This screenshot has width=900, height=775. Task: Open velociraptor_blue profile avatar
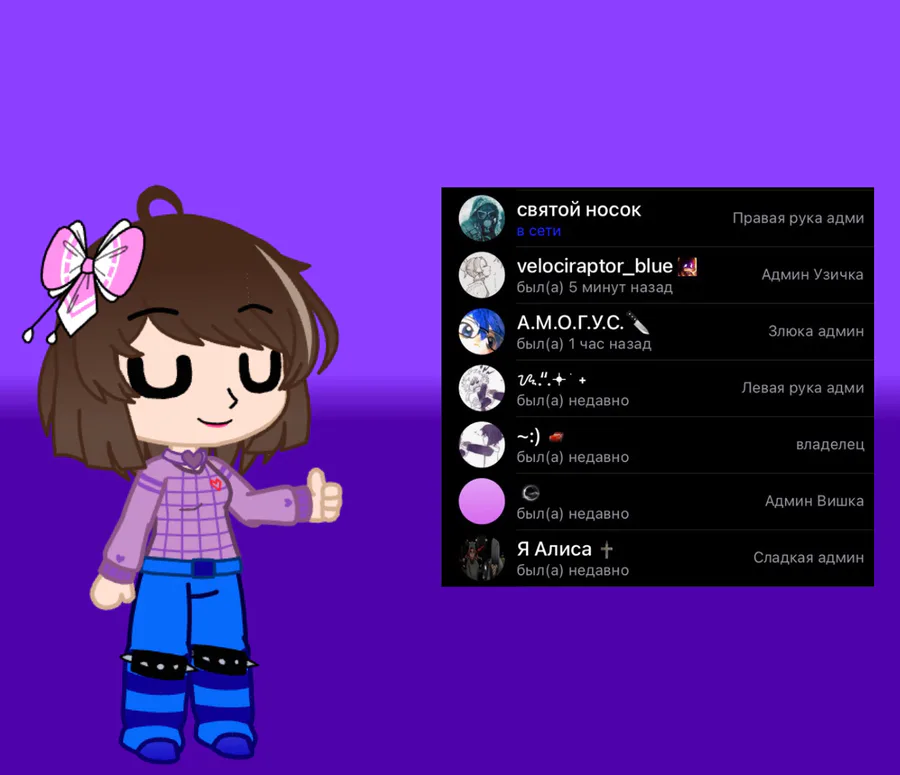pyautogui.click(x=482, y=275)
